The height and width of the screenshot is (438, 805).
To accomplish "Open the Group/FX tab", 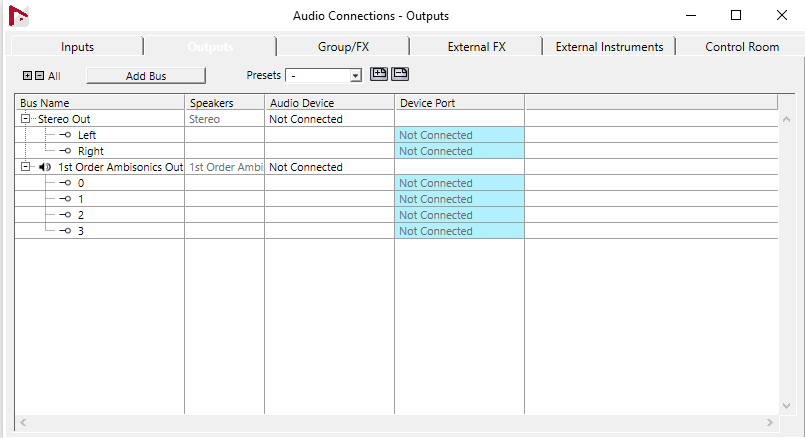I will tap(343, 47).
